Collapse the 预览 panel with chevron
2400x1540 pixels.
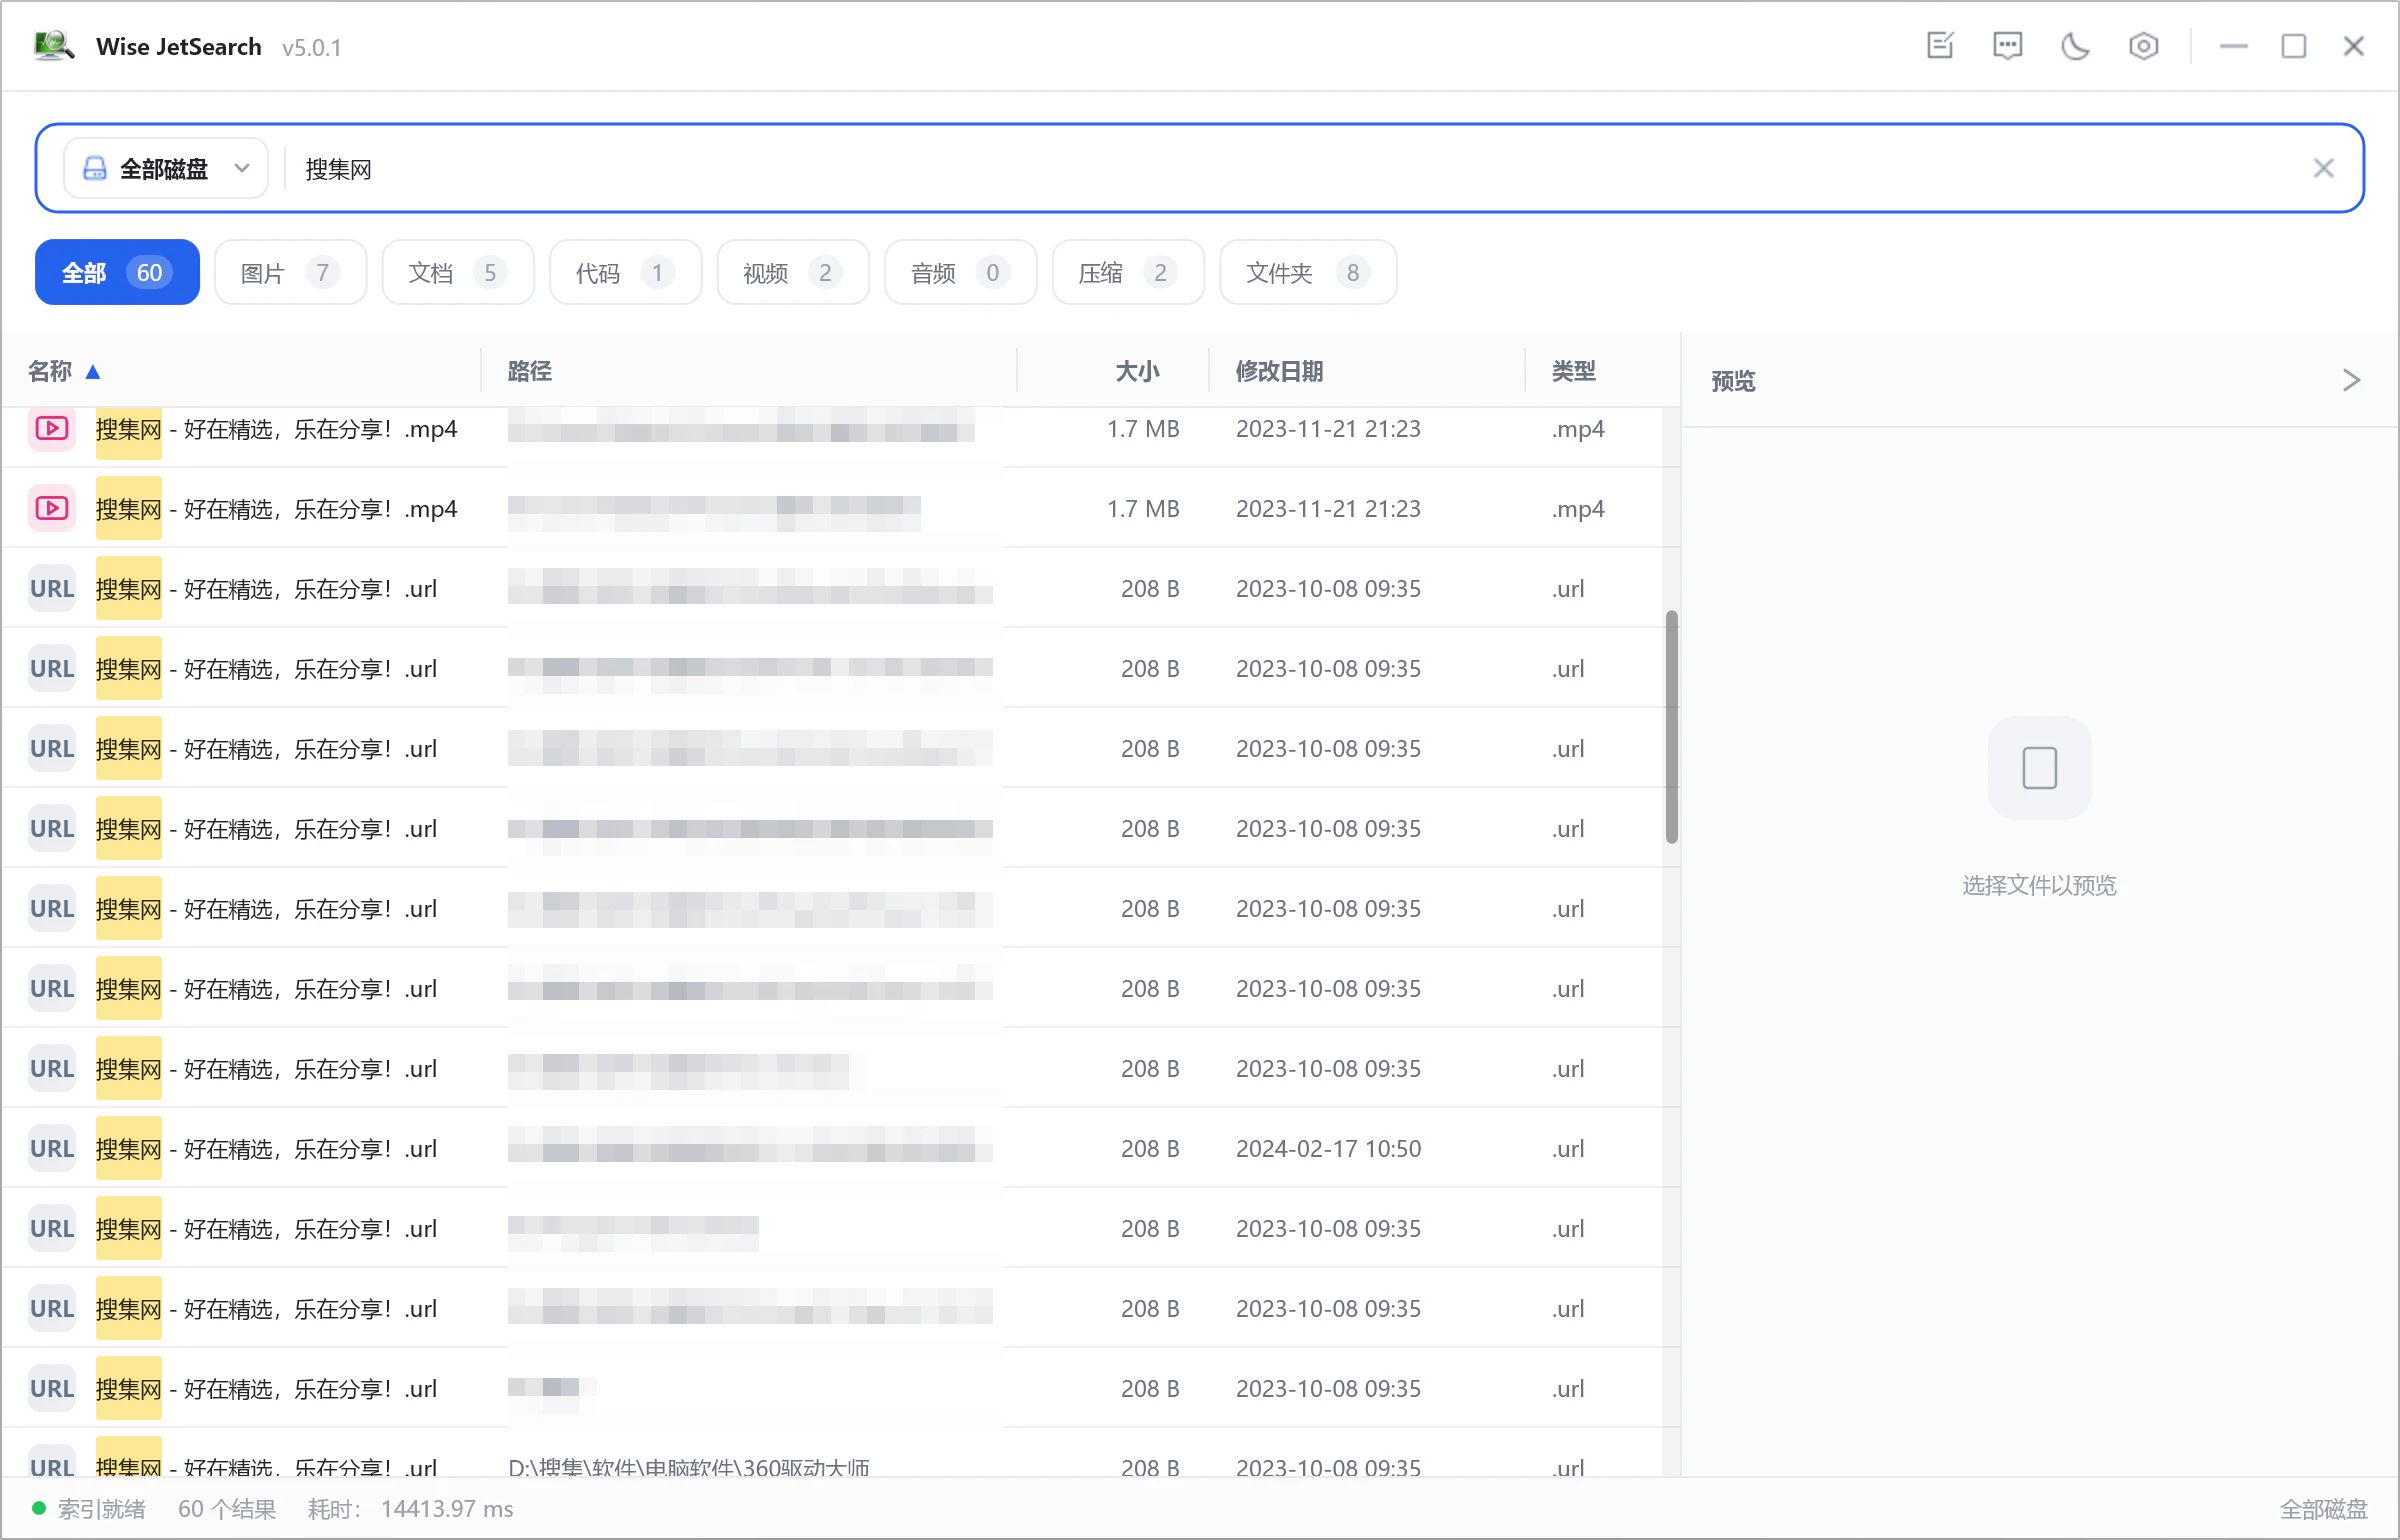2352,380
